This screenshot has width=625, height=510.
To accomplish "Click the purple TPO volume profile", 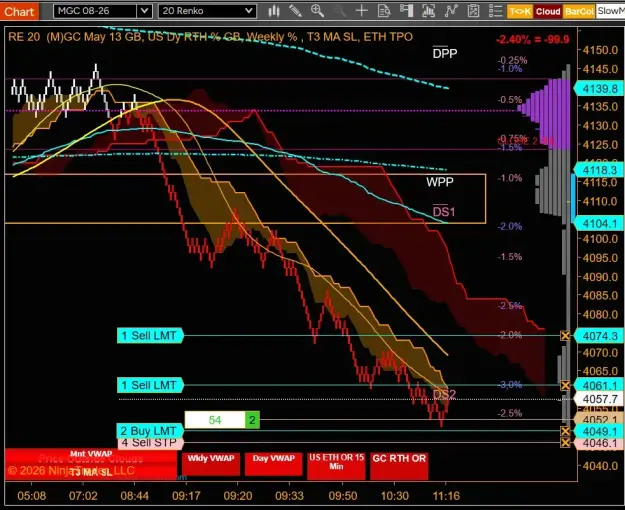I will tap(552, 114).
